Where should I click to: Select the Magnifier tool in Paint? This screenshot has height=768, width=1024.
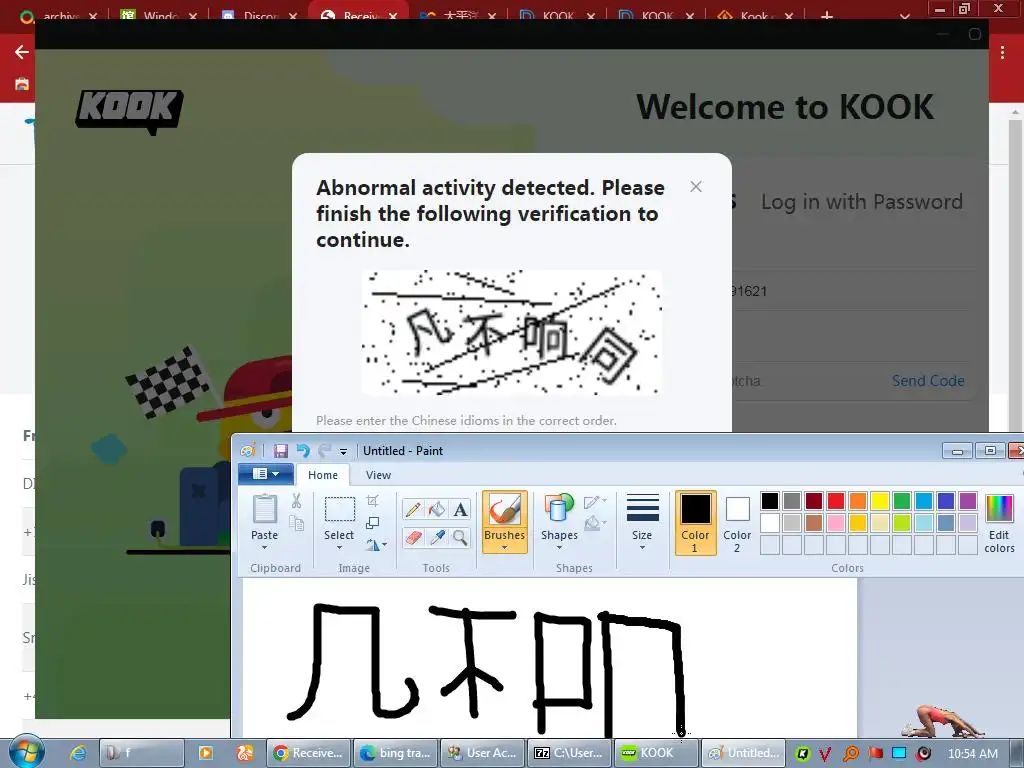(460, 537)
